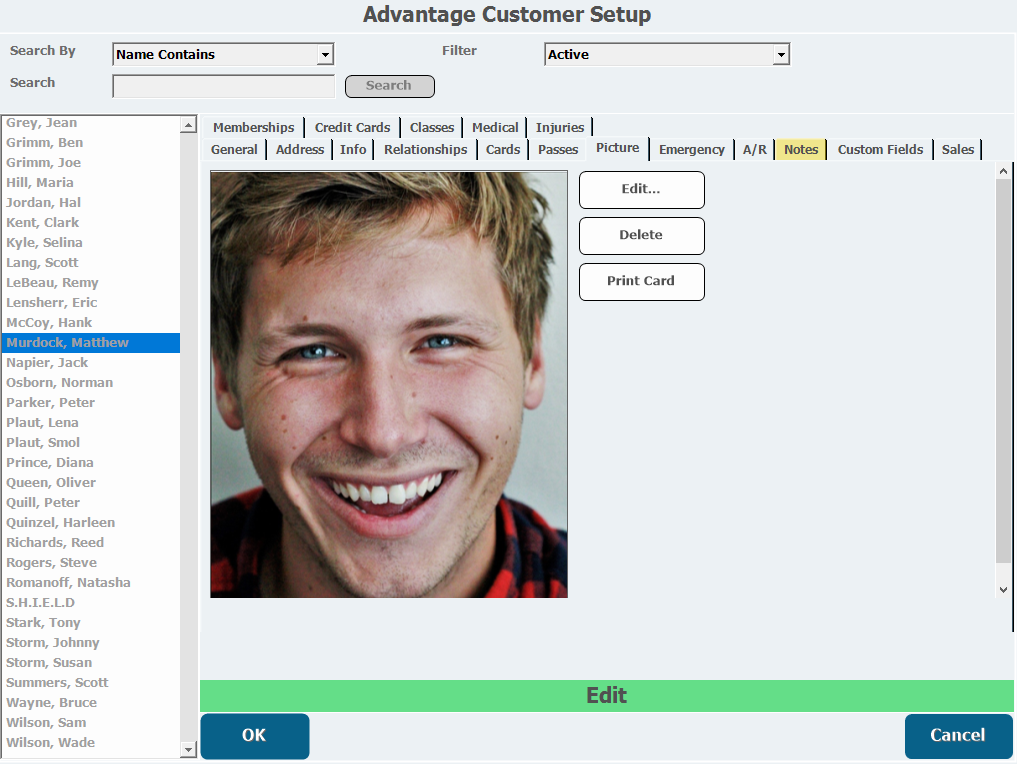1017x764 pixels.
Task: Click the picture panel scroll-up arrow
Action: 1003,171
